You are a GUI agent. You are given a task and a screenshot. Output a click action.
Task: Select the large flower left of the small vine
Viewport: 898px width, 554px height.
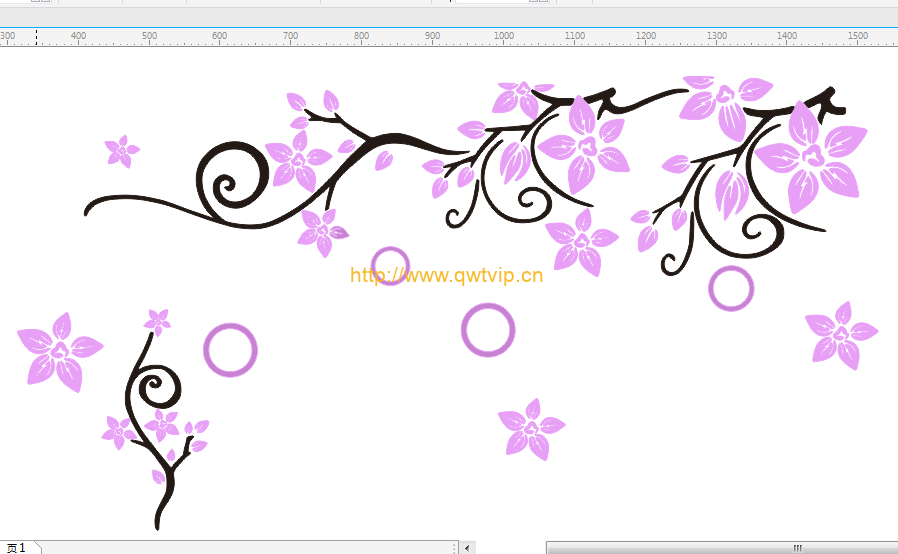[60, 352]
